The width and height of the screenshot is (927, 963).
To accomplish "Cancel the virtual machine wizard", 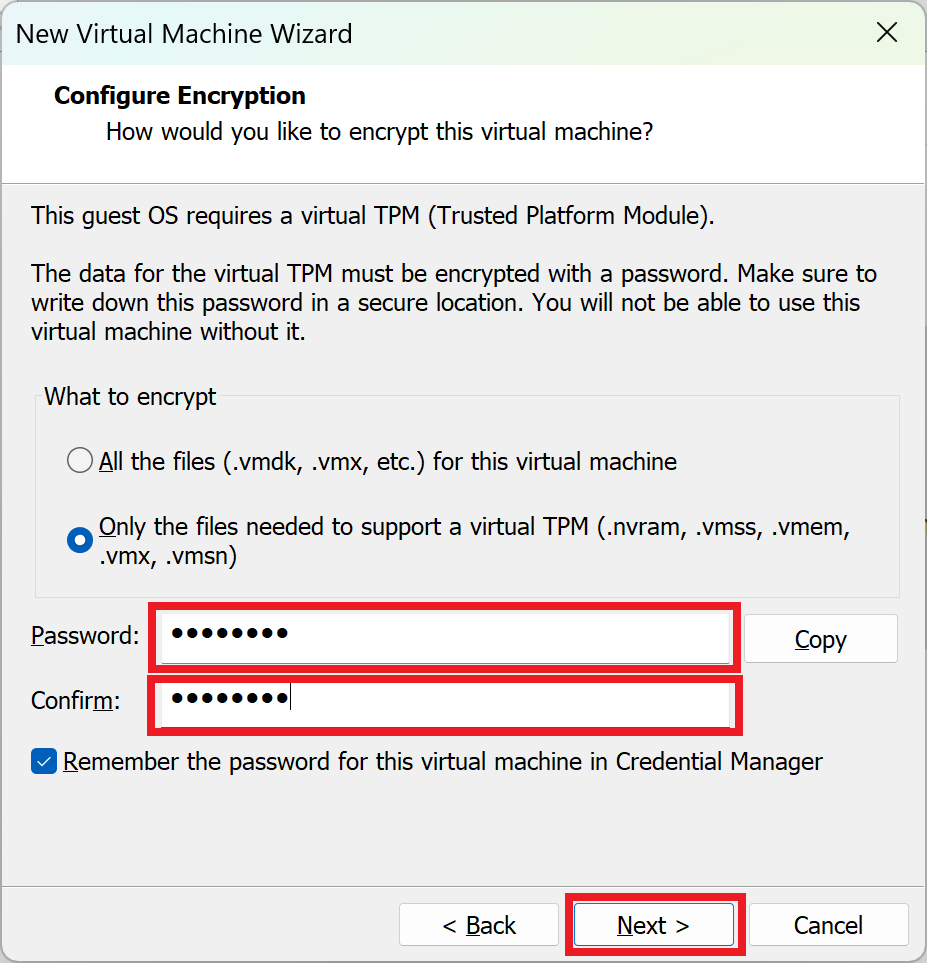I will point(828,925).
